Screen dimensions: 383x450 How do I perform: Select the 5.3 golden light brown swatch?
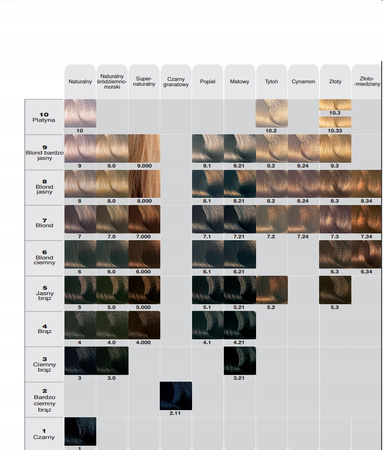[335, 290]
